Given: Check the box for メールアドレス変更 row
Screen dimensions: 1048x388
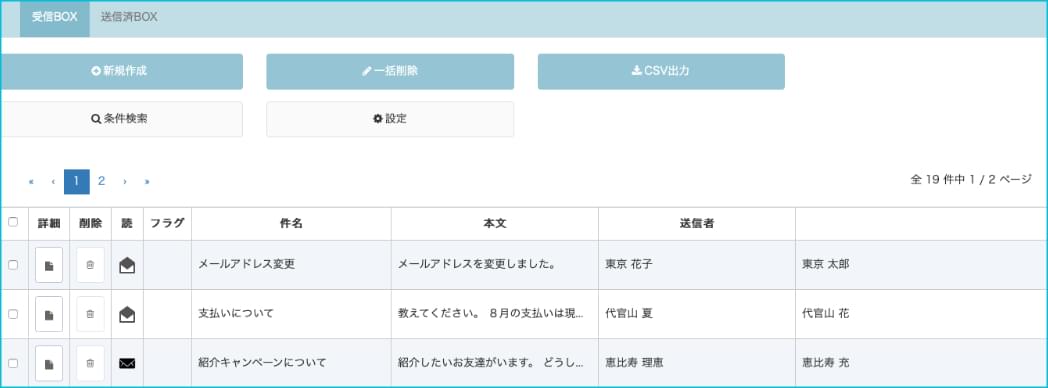Looking at the screenshot, I should (x=13, y=265).
